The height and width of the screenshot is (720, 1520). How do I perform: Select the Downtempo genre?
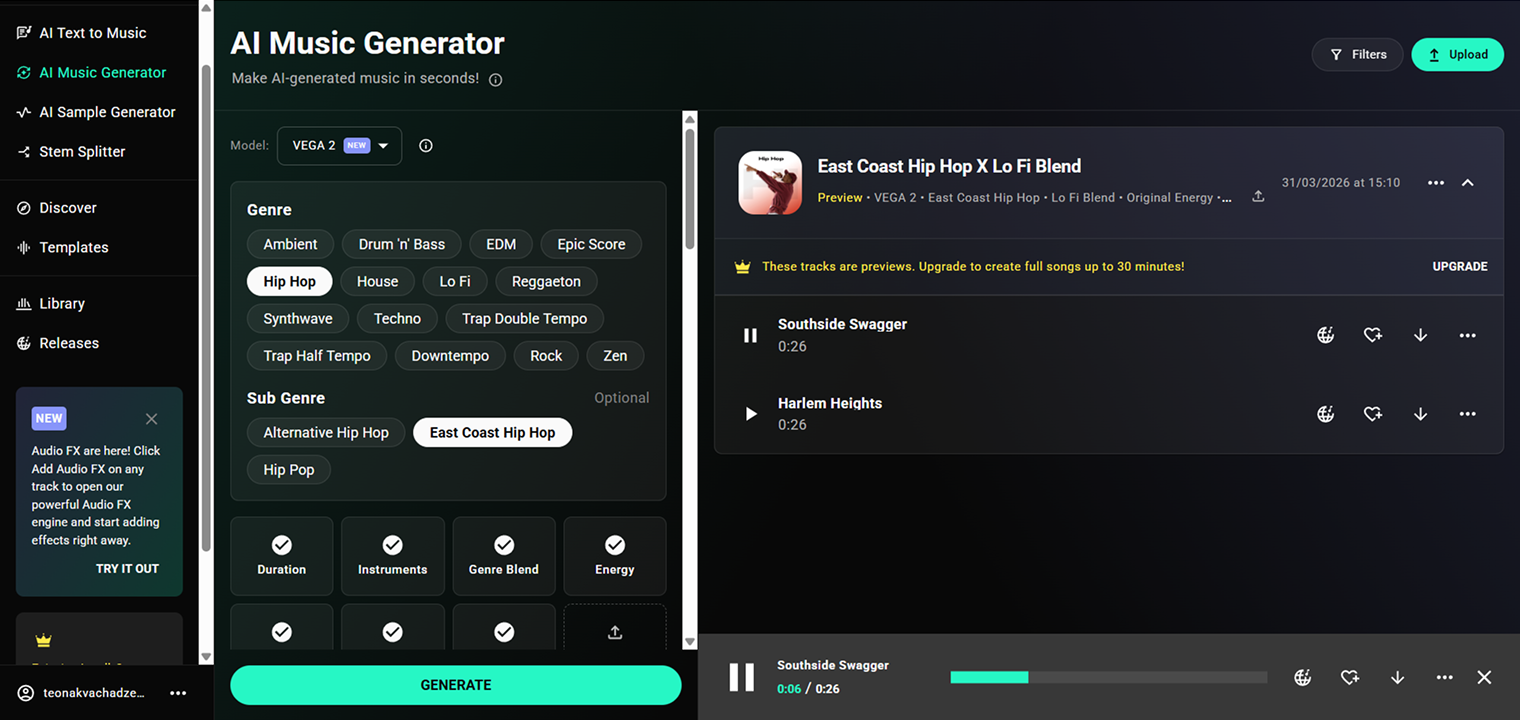click(x=450, y=355)
